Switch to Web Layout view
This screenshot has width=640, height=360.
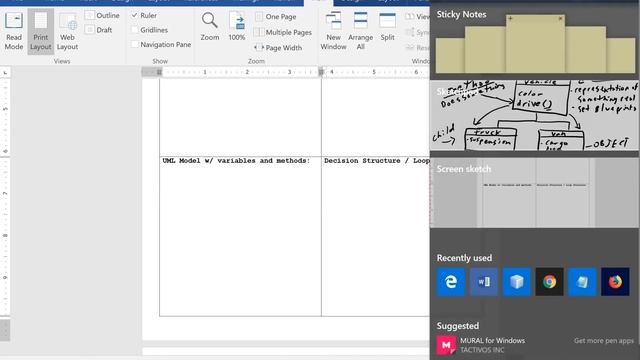tap(67, 31)
